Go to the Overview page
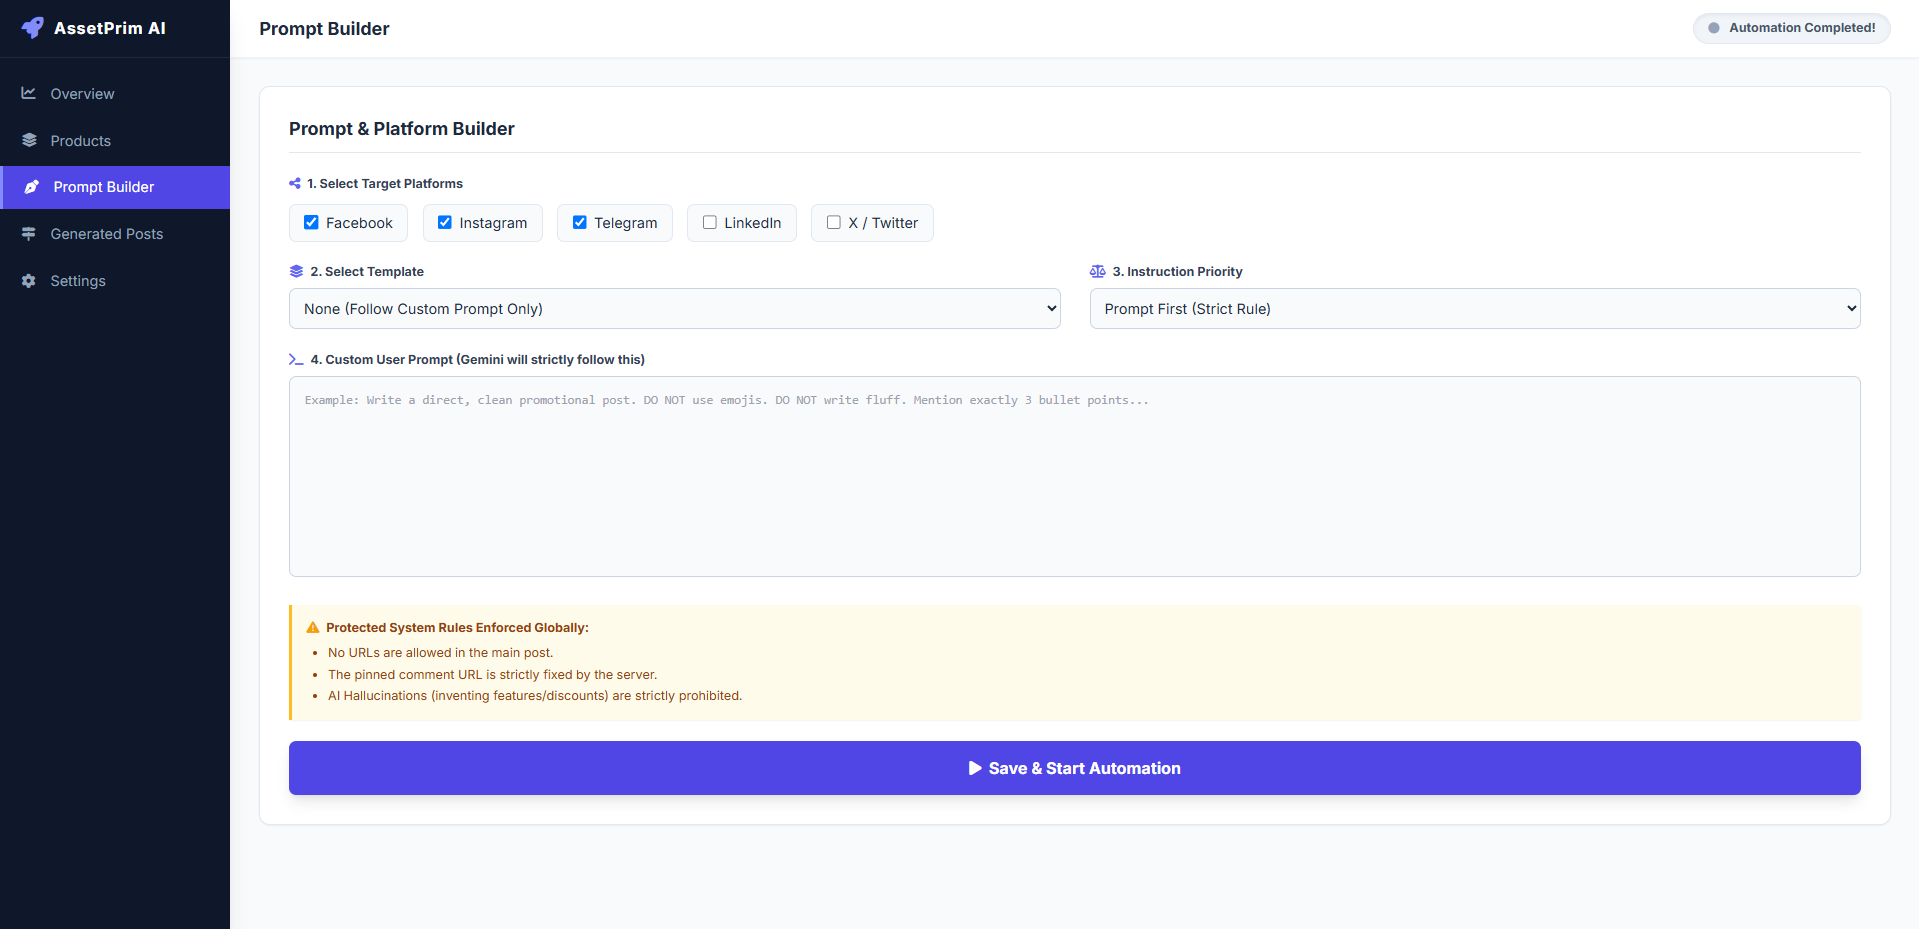This screenshot has height=929, width=1919. (x=115, y=94)
